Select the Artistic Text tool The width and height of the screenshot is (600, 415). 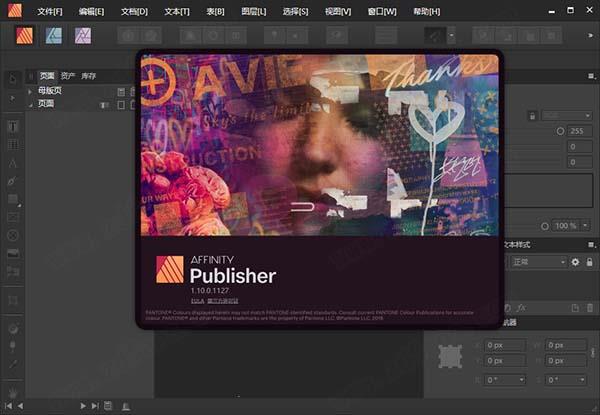[x=13, y=163]
